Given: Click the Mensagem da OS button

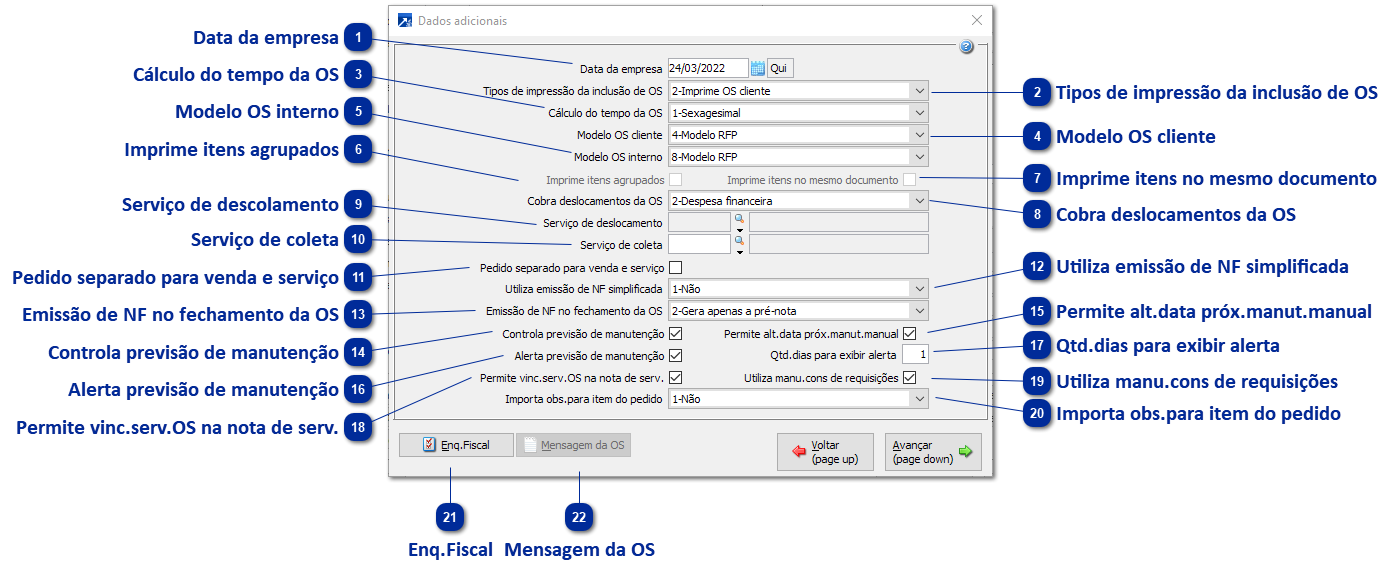Looking at the screenshot, I should 574,445.
